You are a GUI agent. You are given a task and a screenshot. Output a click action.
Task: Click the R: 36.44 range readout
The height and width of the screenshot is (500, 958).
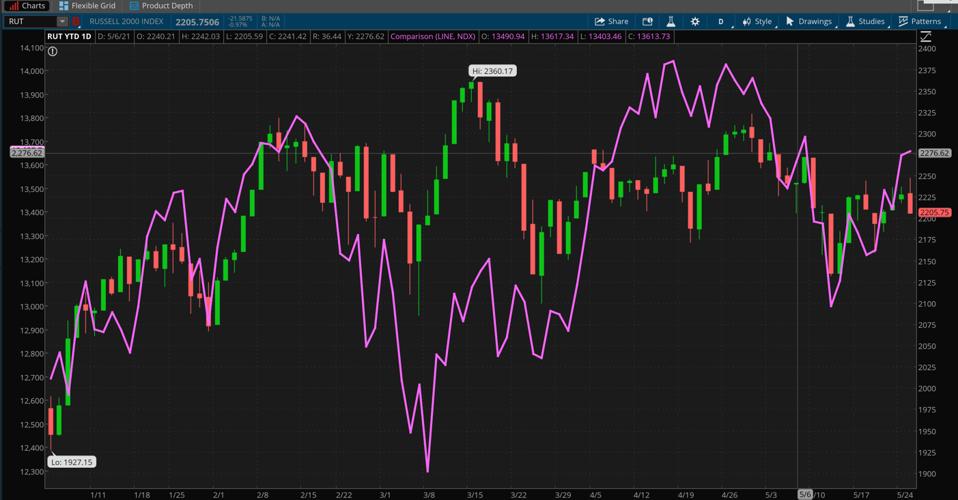point(327,37)
